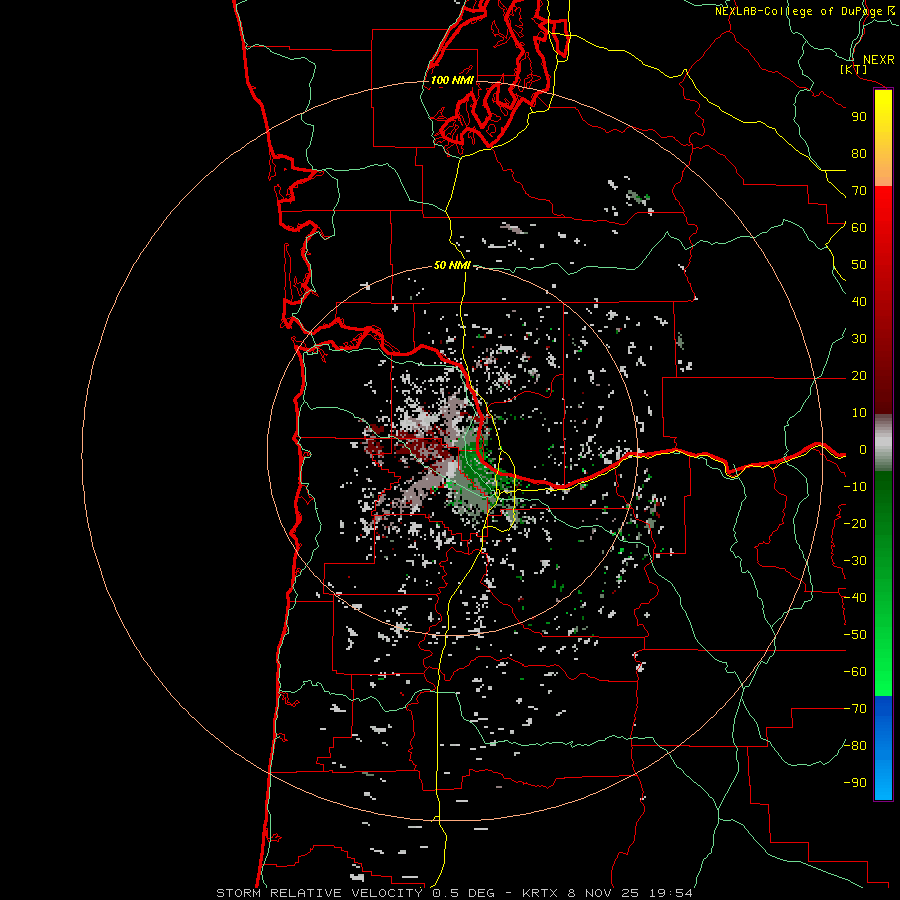Click the 60 value on velocity scale
This screenshot has width=900, height=900.
[859, 228]
